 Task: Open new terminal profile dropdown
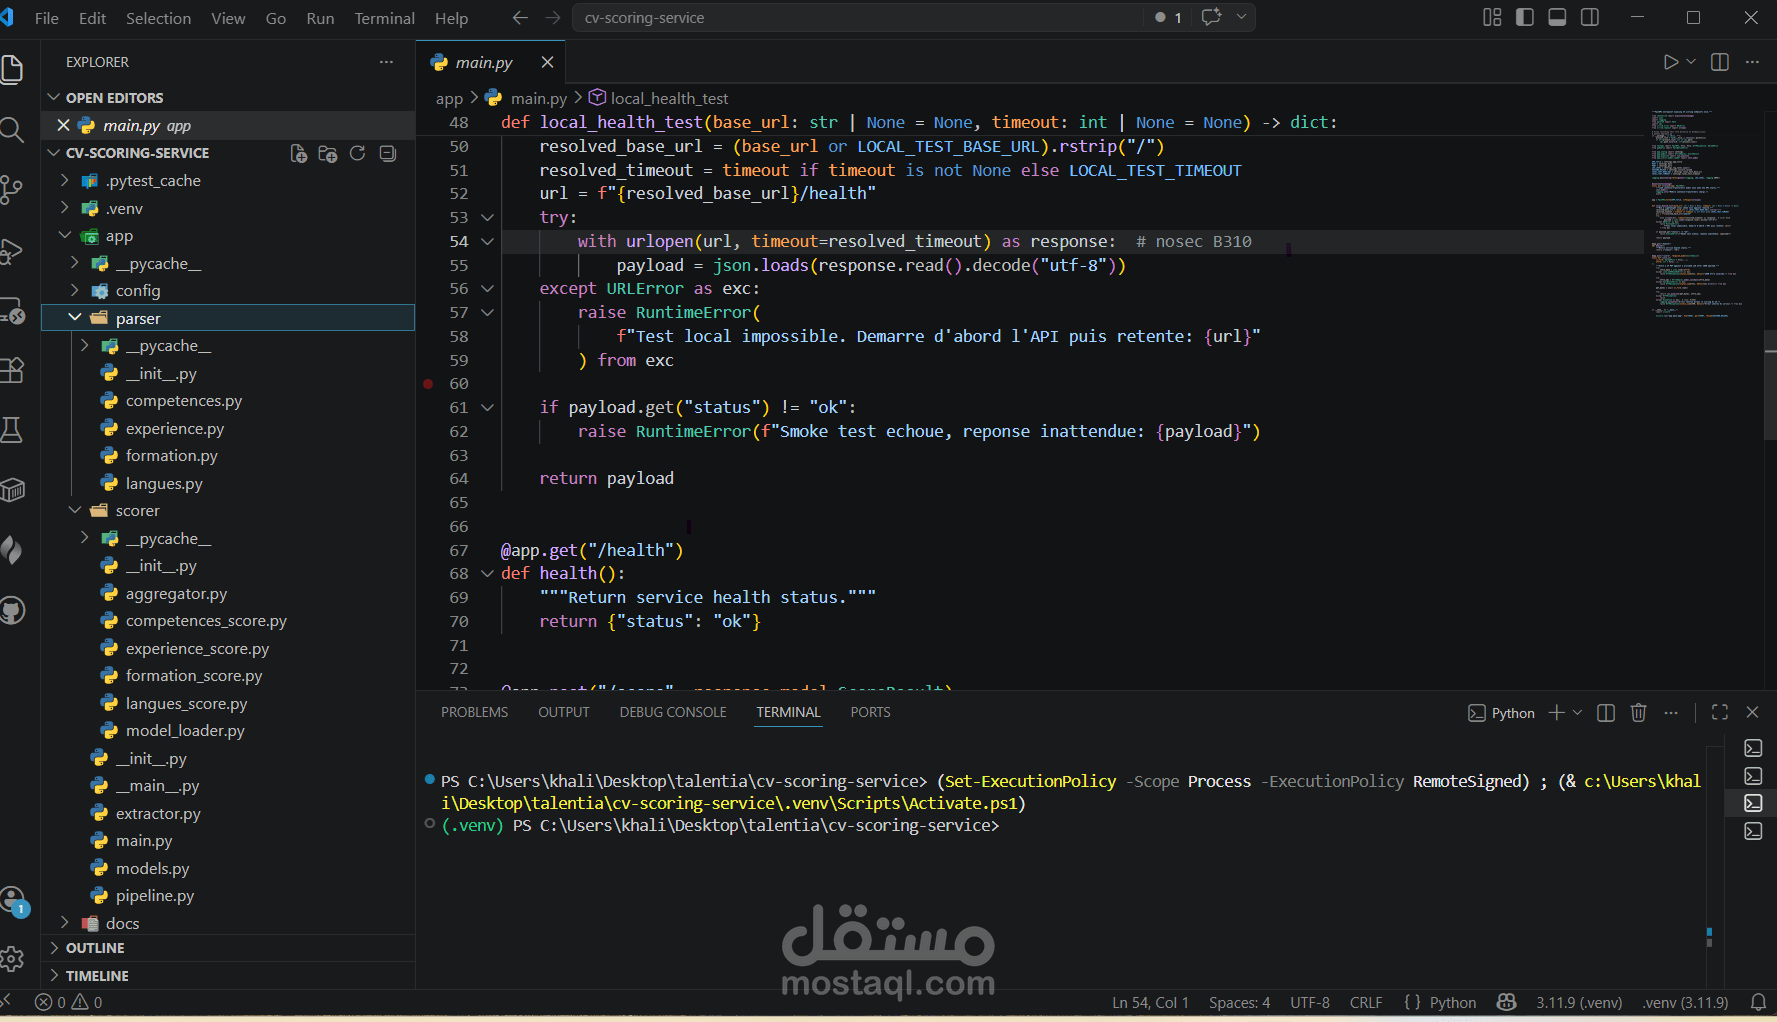click(1578, 712)
